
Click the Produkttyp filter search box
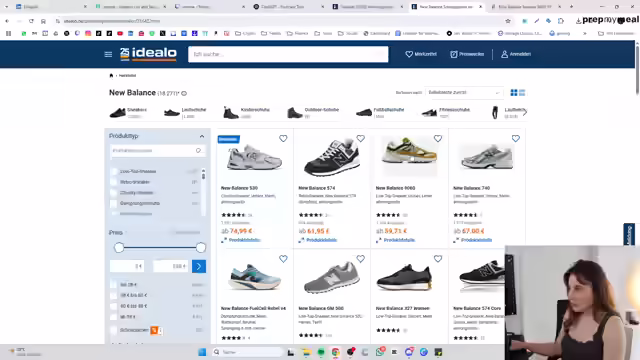tap(158, 151)
